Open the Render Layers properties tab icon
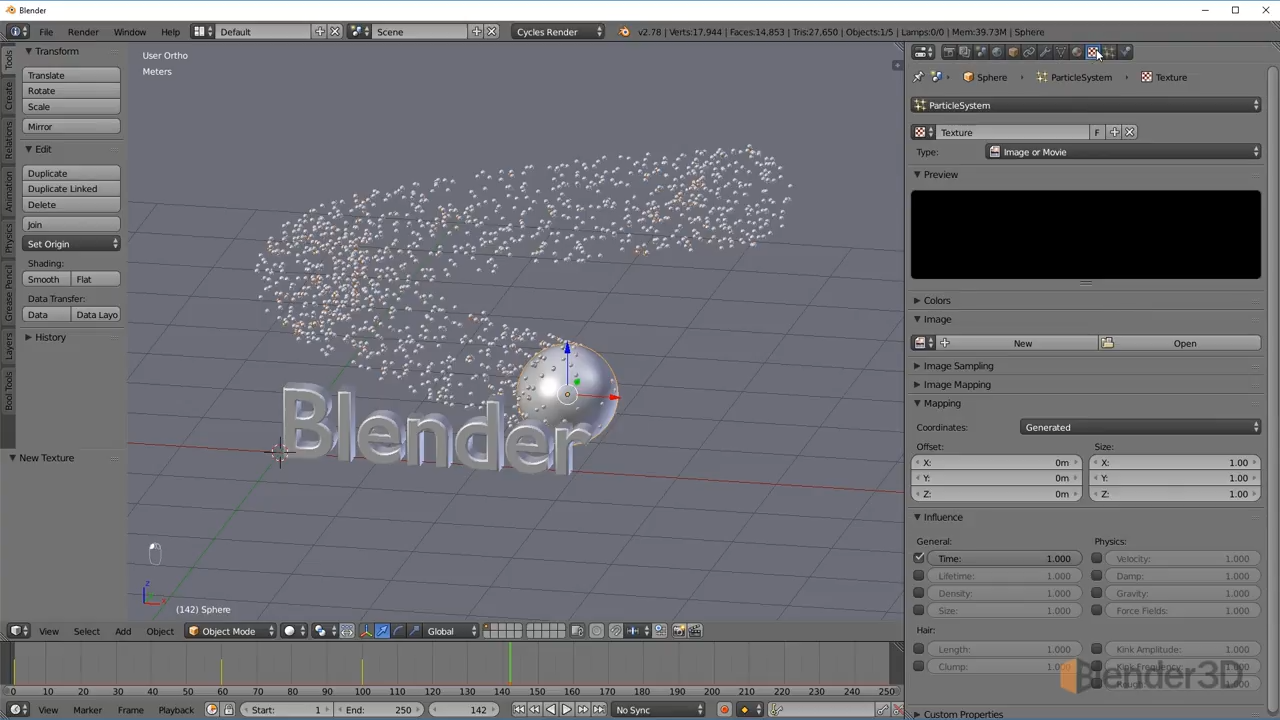This screenshot has width=1280, height=720. click(965, 52)
